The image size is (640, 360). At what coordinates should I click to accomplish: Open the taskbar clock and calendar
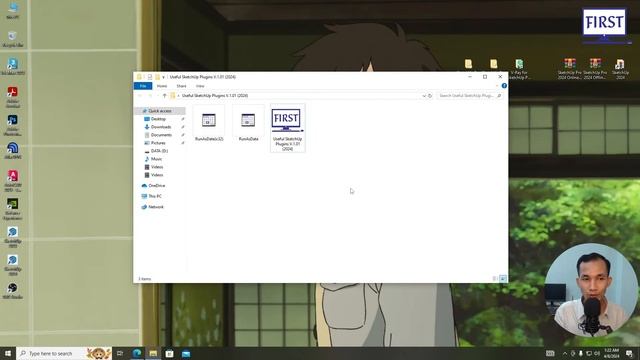click(611, 353)
